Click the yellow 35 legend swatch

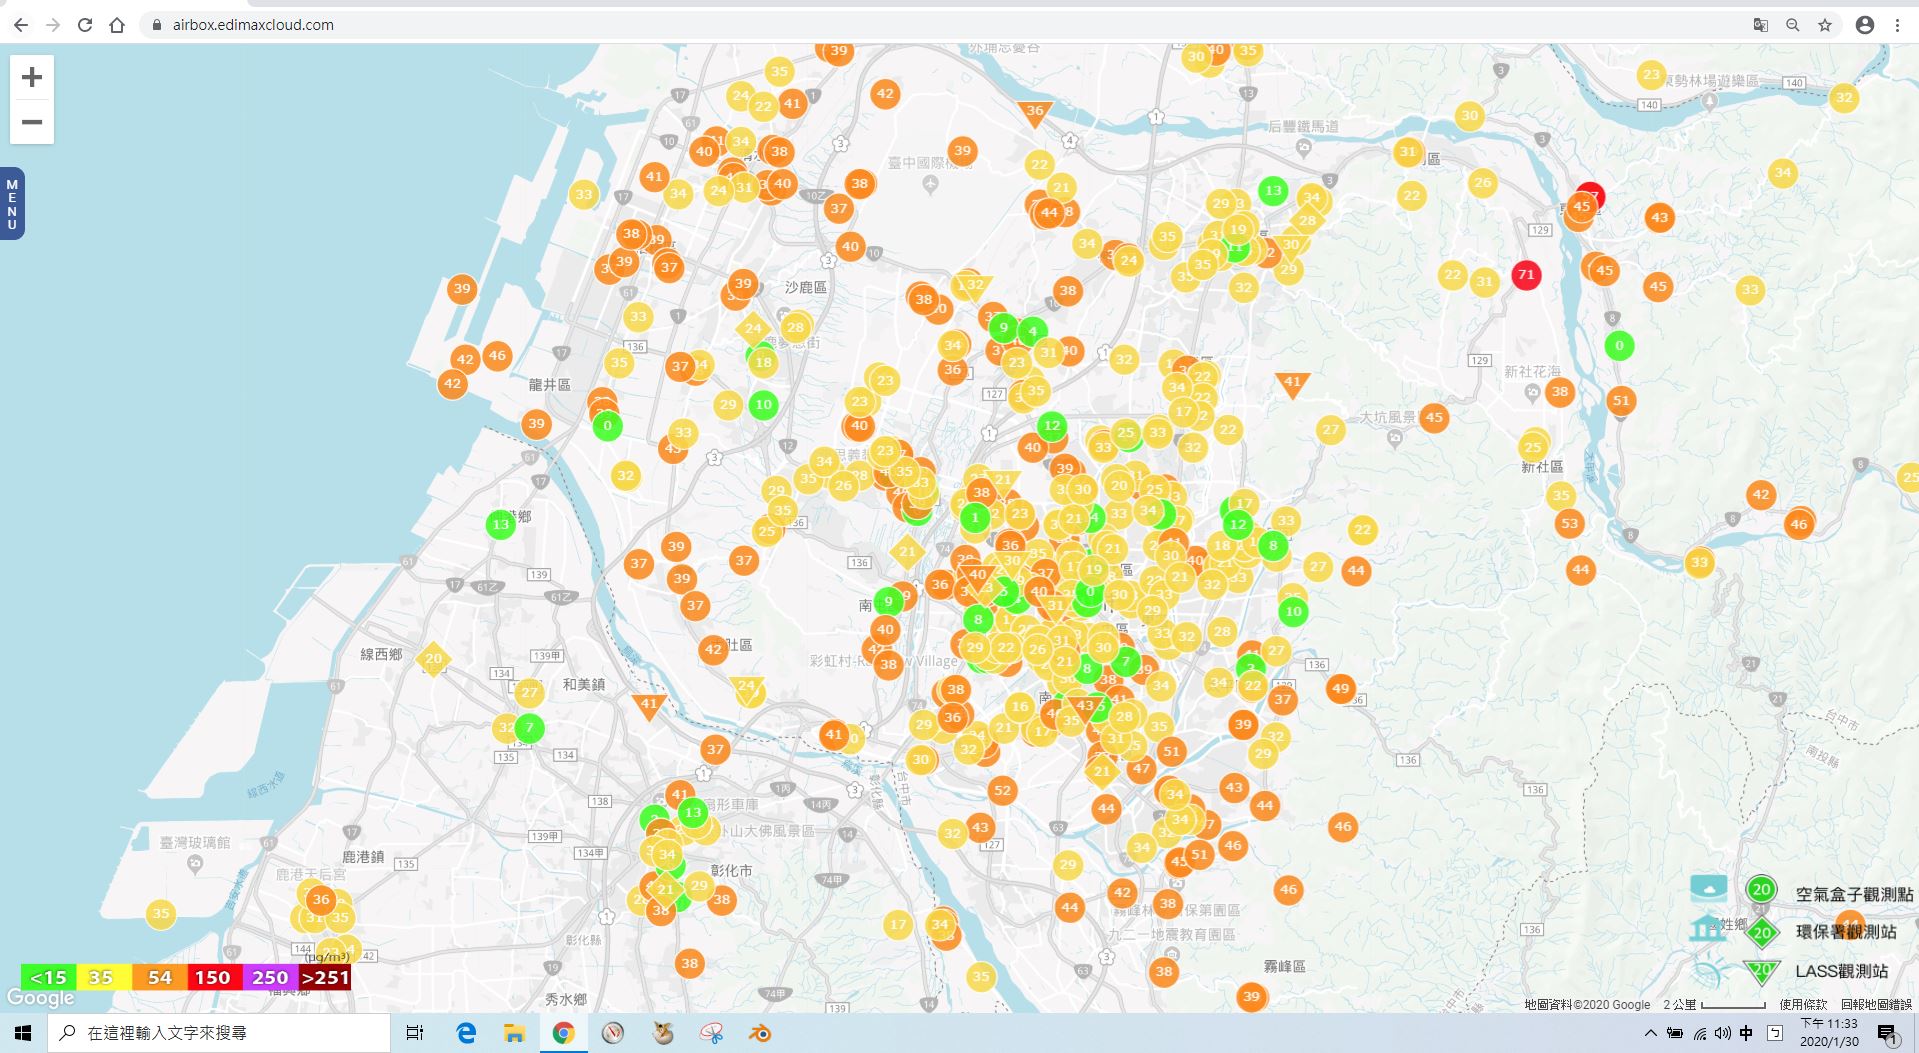pos(103,978)
